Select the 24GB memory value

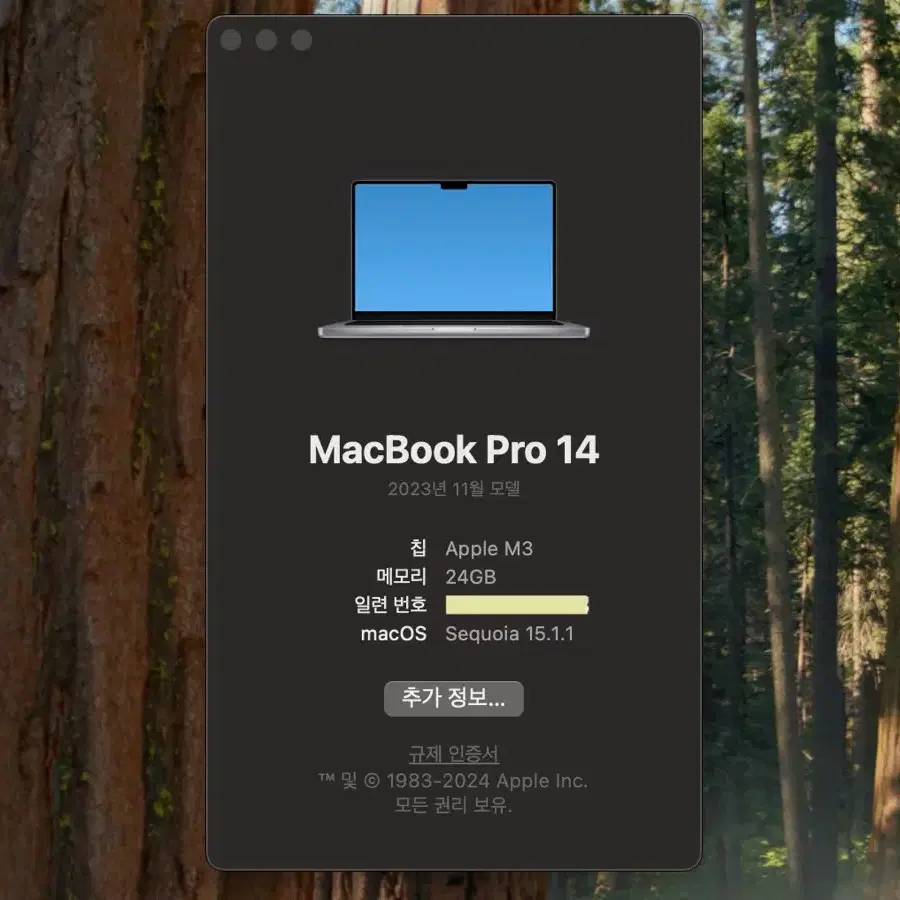point(471,577)
